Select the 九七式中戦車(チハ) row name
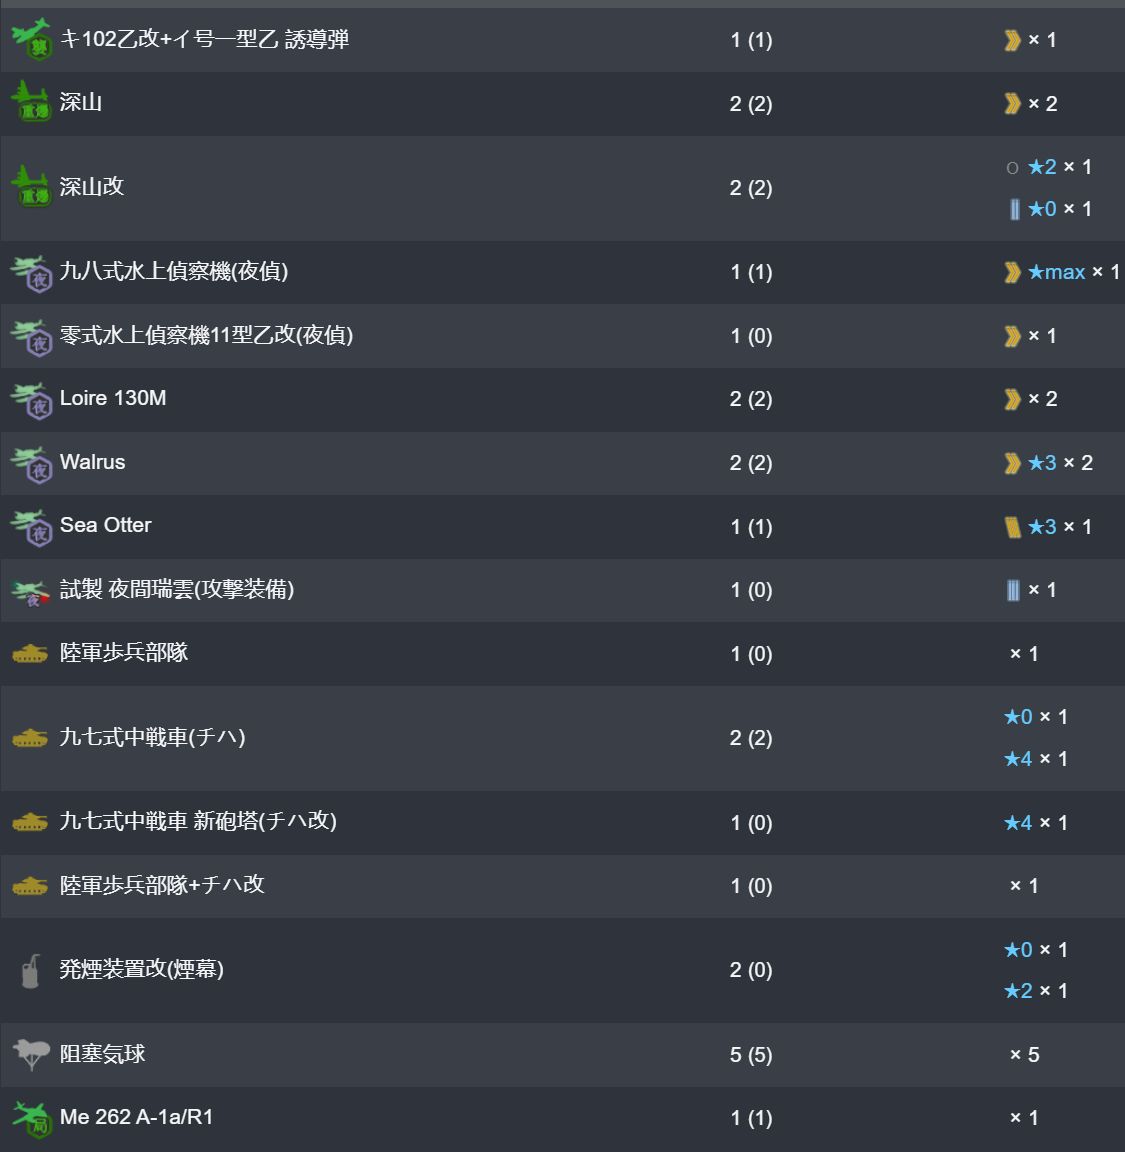Image resolution: width=1125 pixels, height=1152 pixels. [153, 737]
